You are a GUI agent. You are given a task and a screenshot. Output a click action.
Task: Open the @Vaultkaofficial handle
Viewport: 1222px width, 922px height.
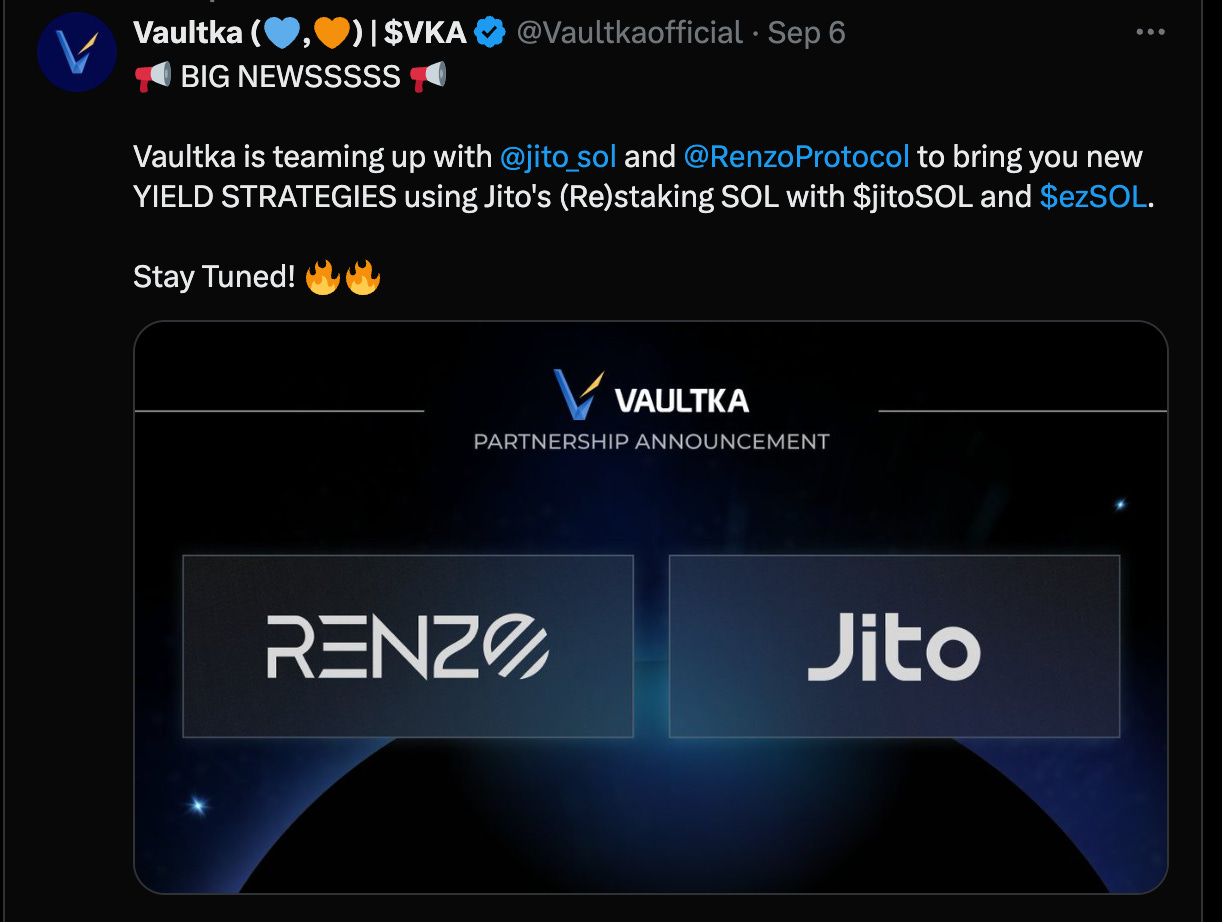[x=629, y=33]
